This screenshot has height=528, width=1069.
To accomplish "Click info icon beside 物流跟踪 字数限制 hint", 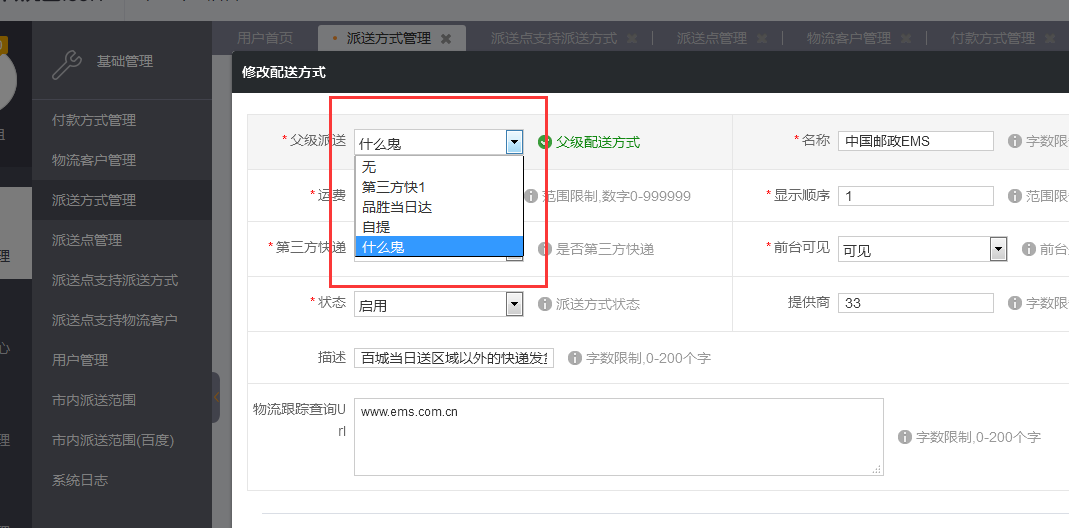I will click(x=905, y=437).
